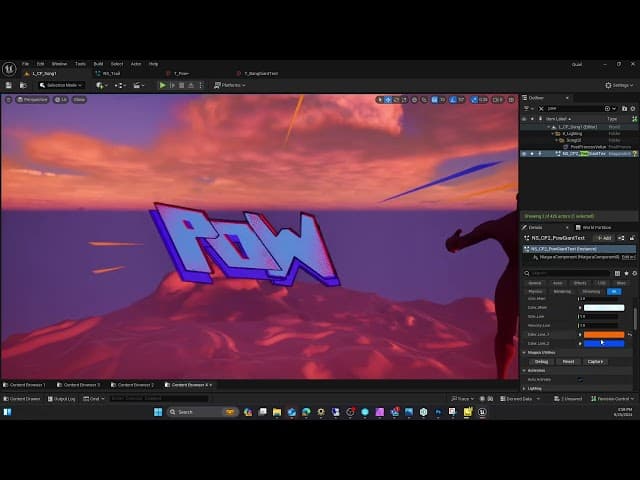The height and width of the screenshot is (480, 640).
Task: Click the Play button in the toolbar
Action: pyautogui.click(x=163, y=85)
